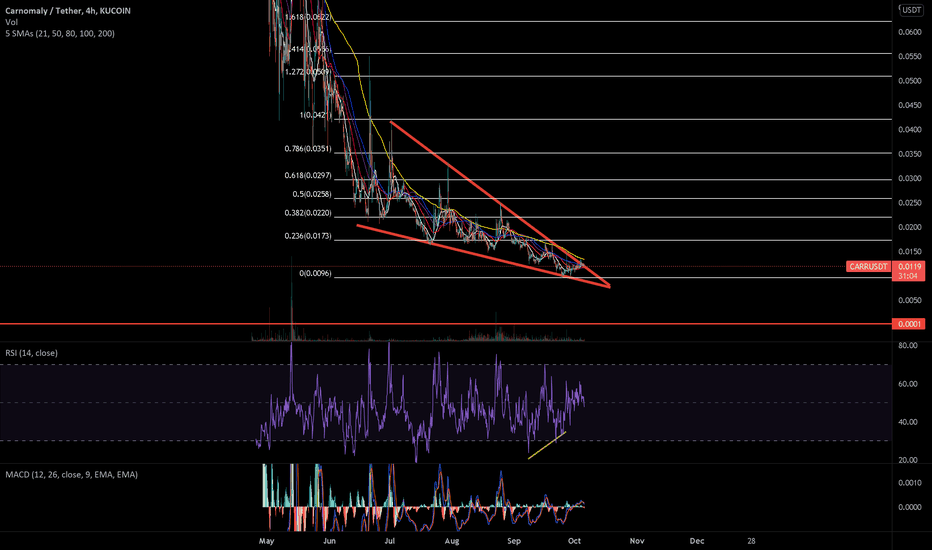Click the Jun label on the time axis
932x550 pixels.
tap(329, 540)
